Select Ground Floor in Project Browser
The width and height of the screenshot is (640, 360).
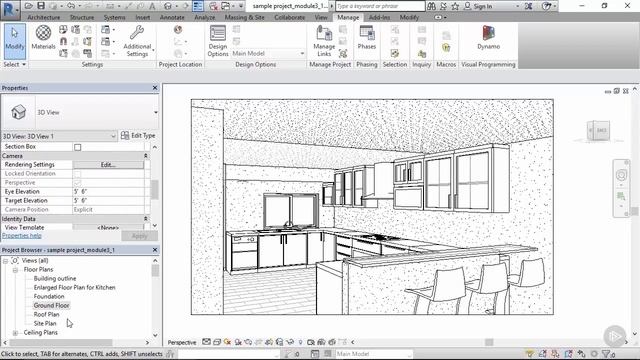click(51, 305)
